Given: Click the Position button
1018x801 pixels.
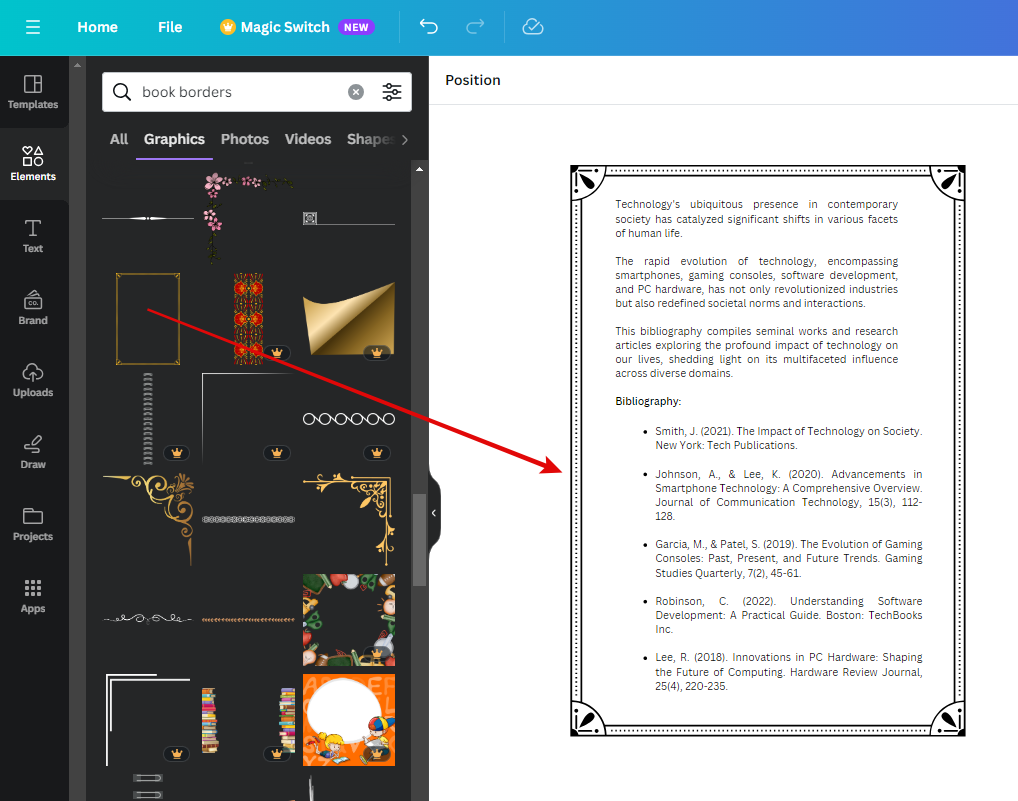Looking at the screenshot, I should click(473, 80).
